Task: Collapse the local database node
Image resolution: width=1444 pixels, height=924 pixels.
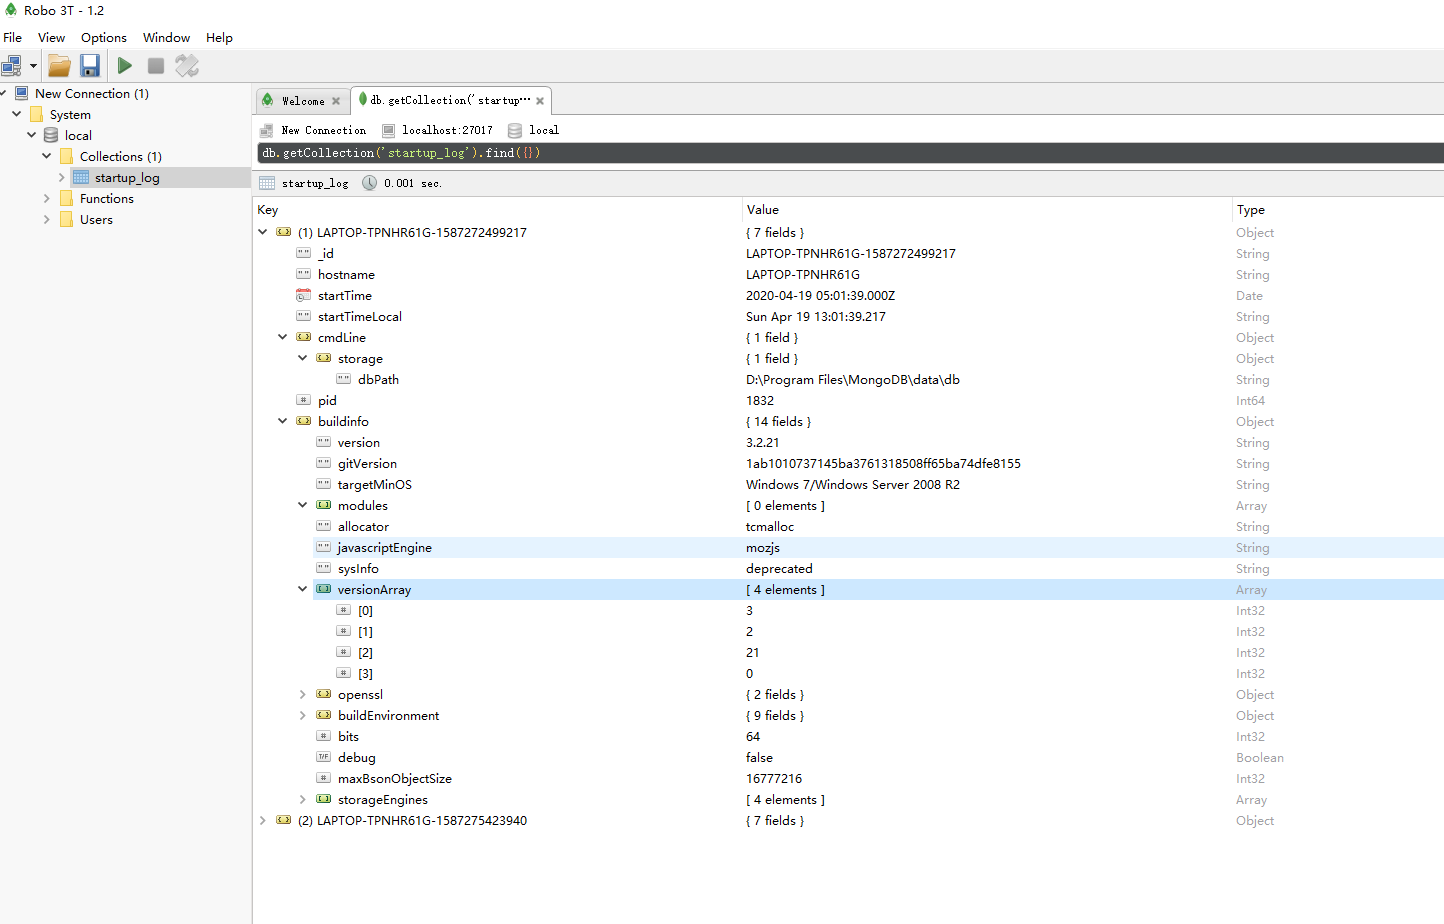Action: [x=32, y=135]
